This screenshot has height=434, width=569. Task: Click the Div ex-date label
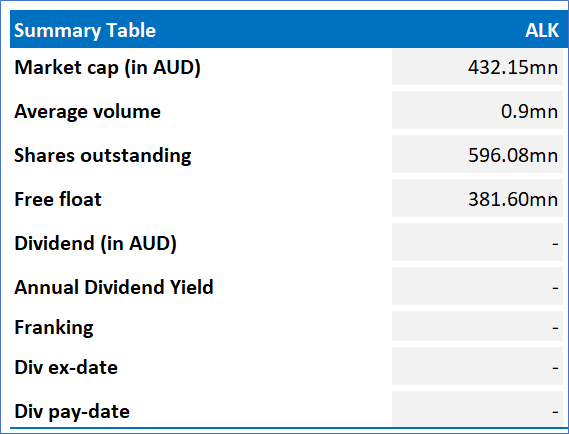click(66, 368)
